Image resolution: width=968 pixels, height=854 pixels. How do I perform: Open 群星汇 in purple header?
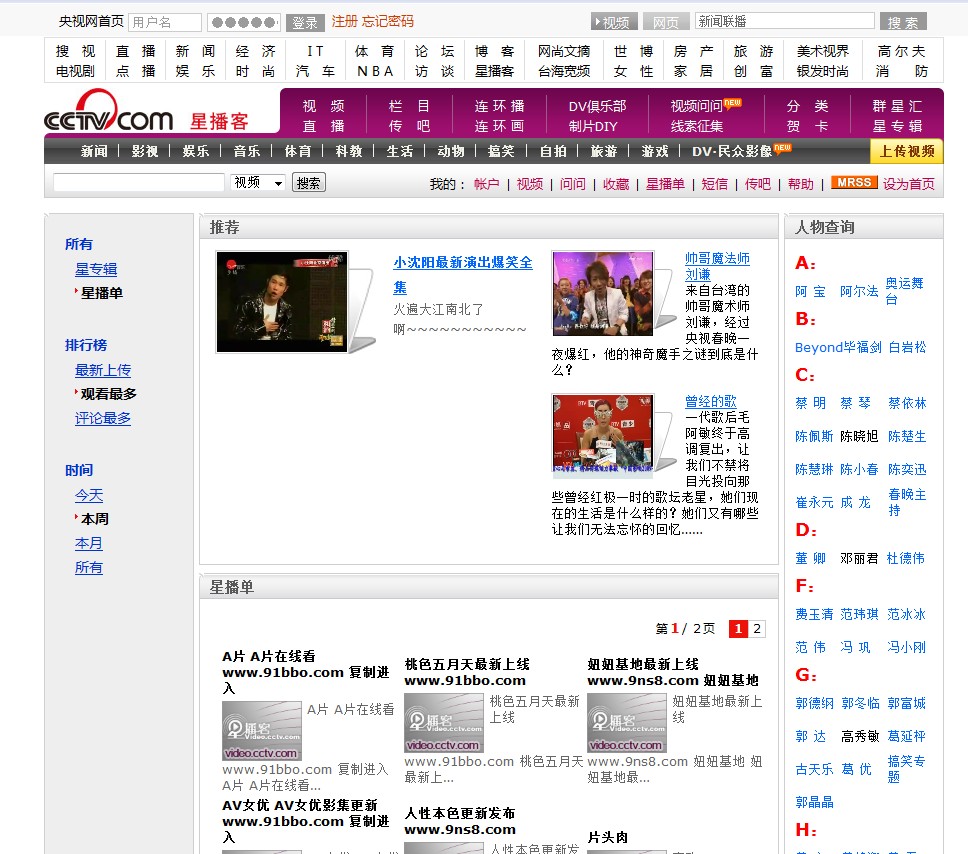click(897, 106)
